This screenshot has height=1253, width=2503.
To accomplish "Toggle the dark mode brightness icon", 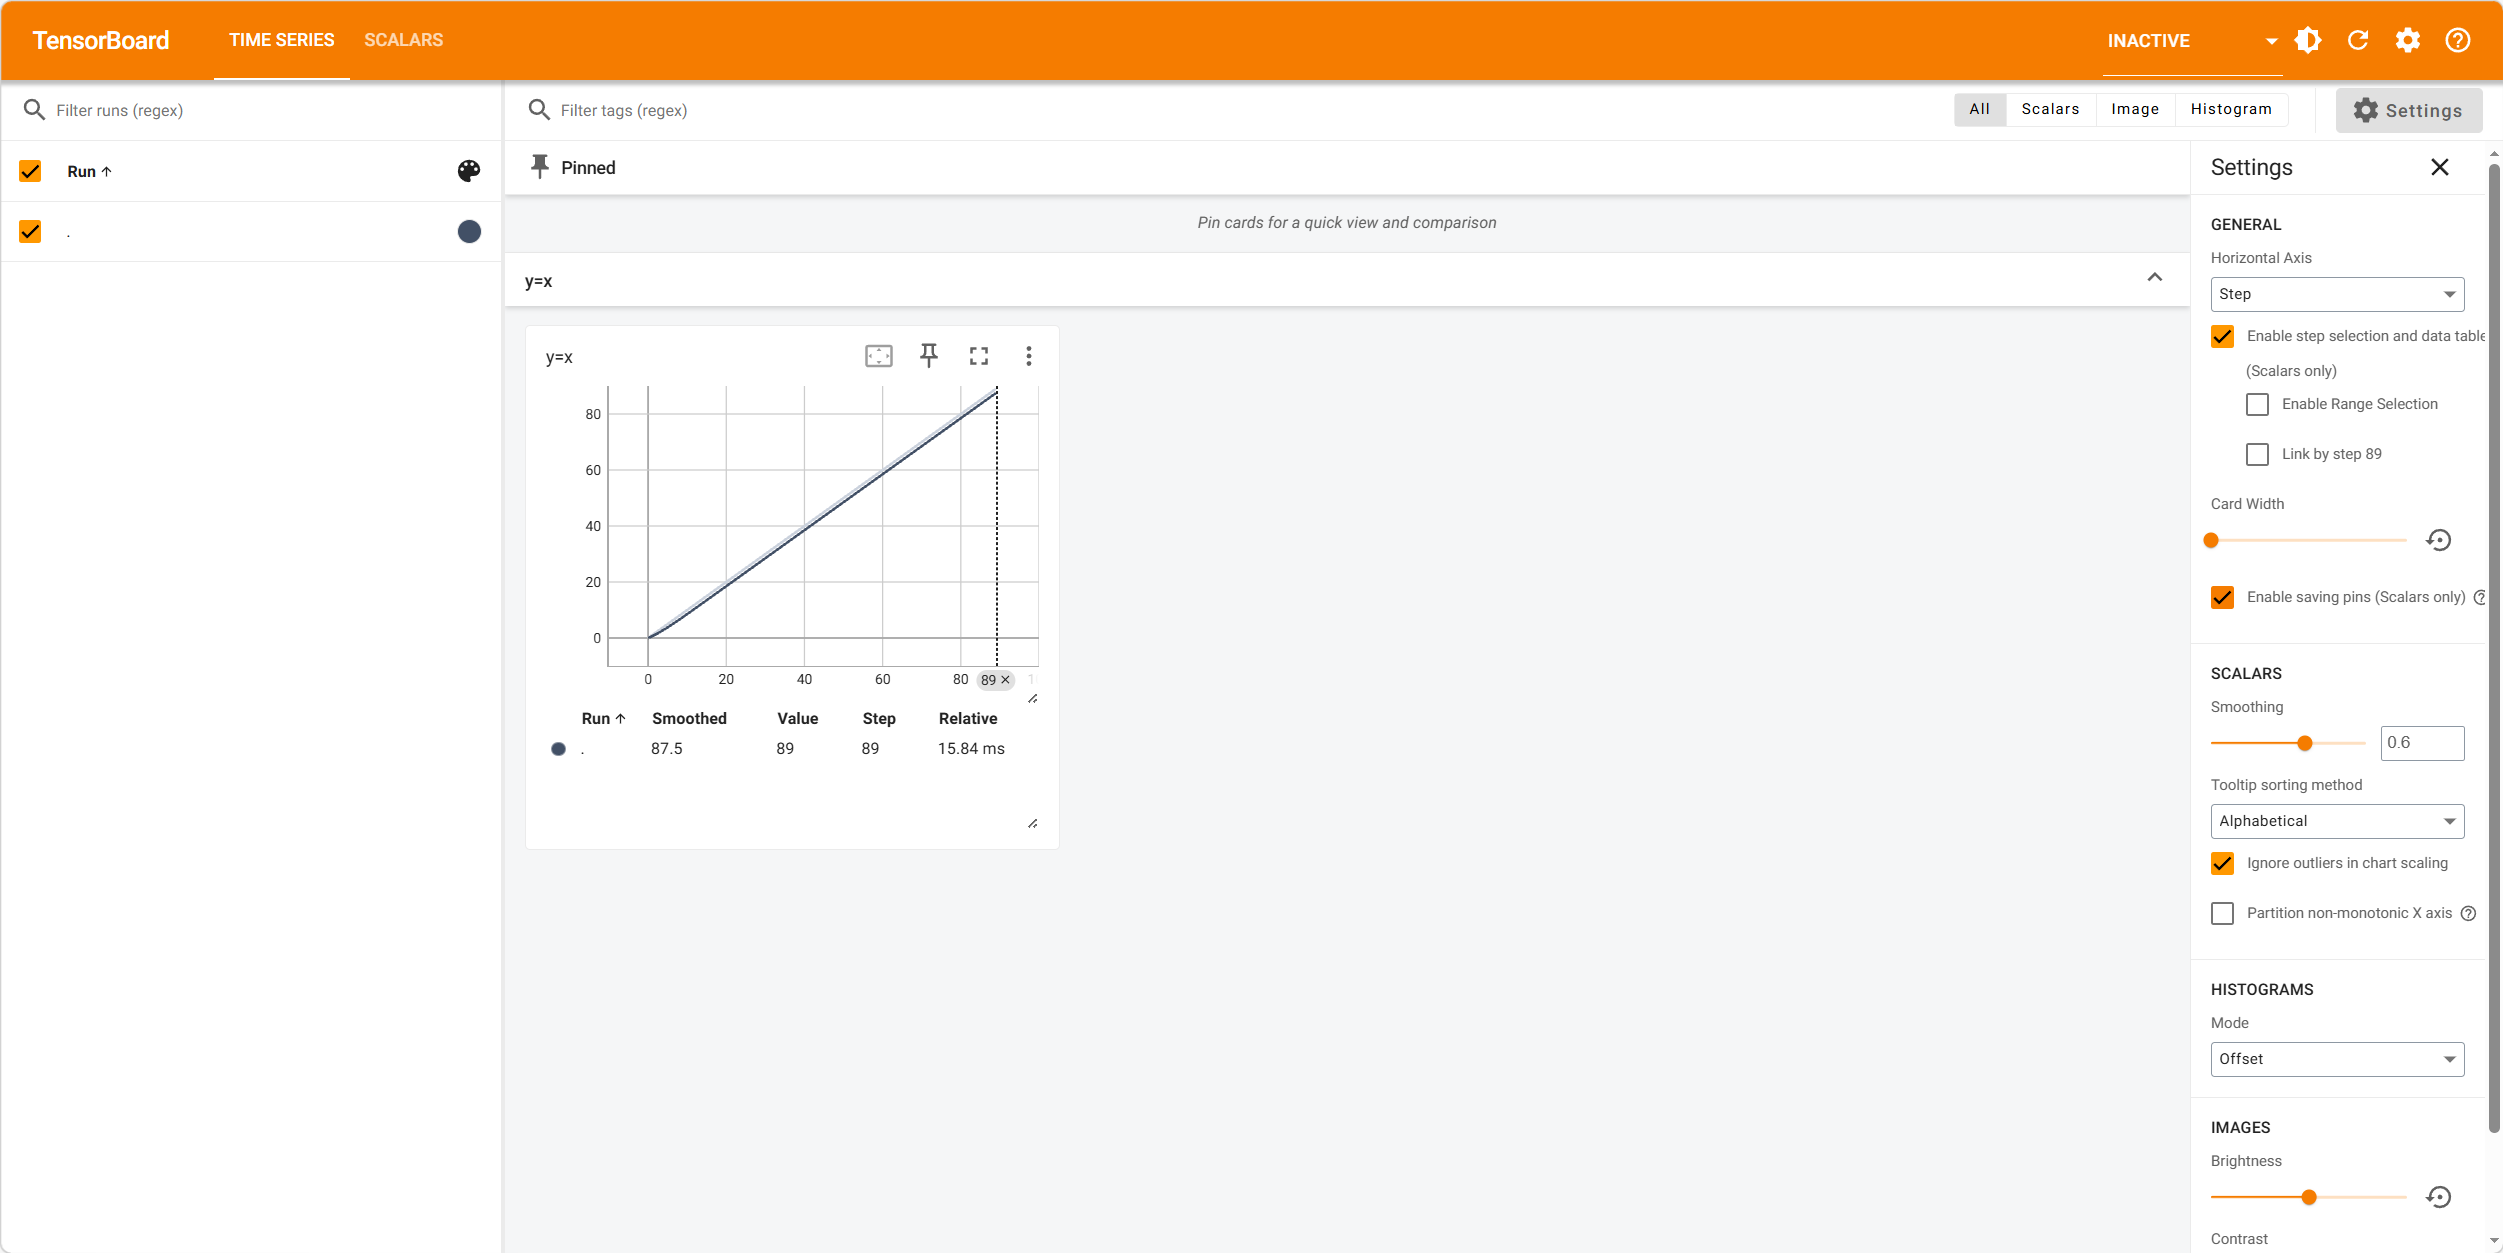I will click(x=2307, y=40).
